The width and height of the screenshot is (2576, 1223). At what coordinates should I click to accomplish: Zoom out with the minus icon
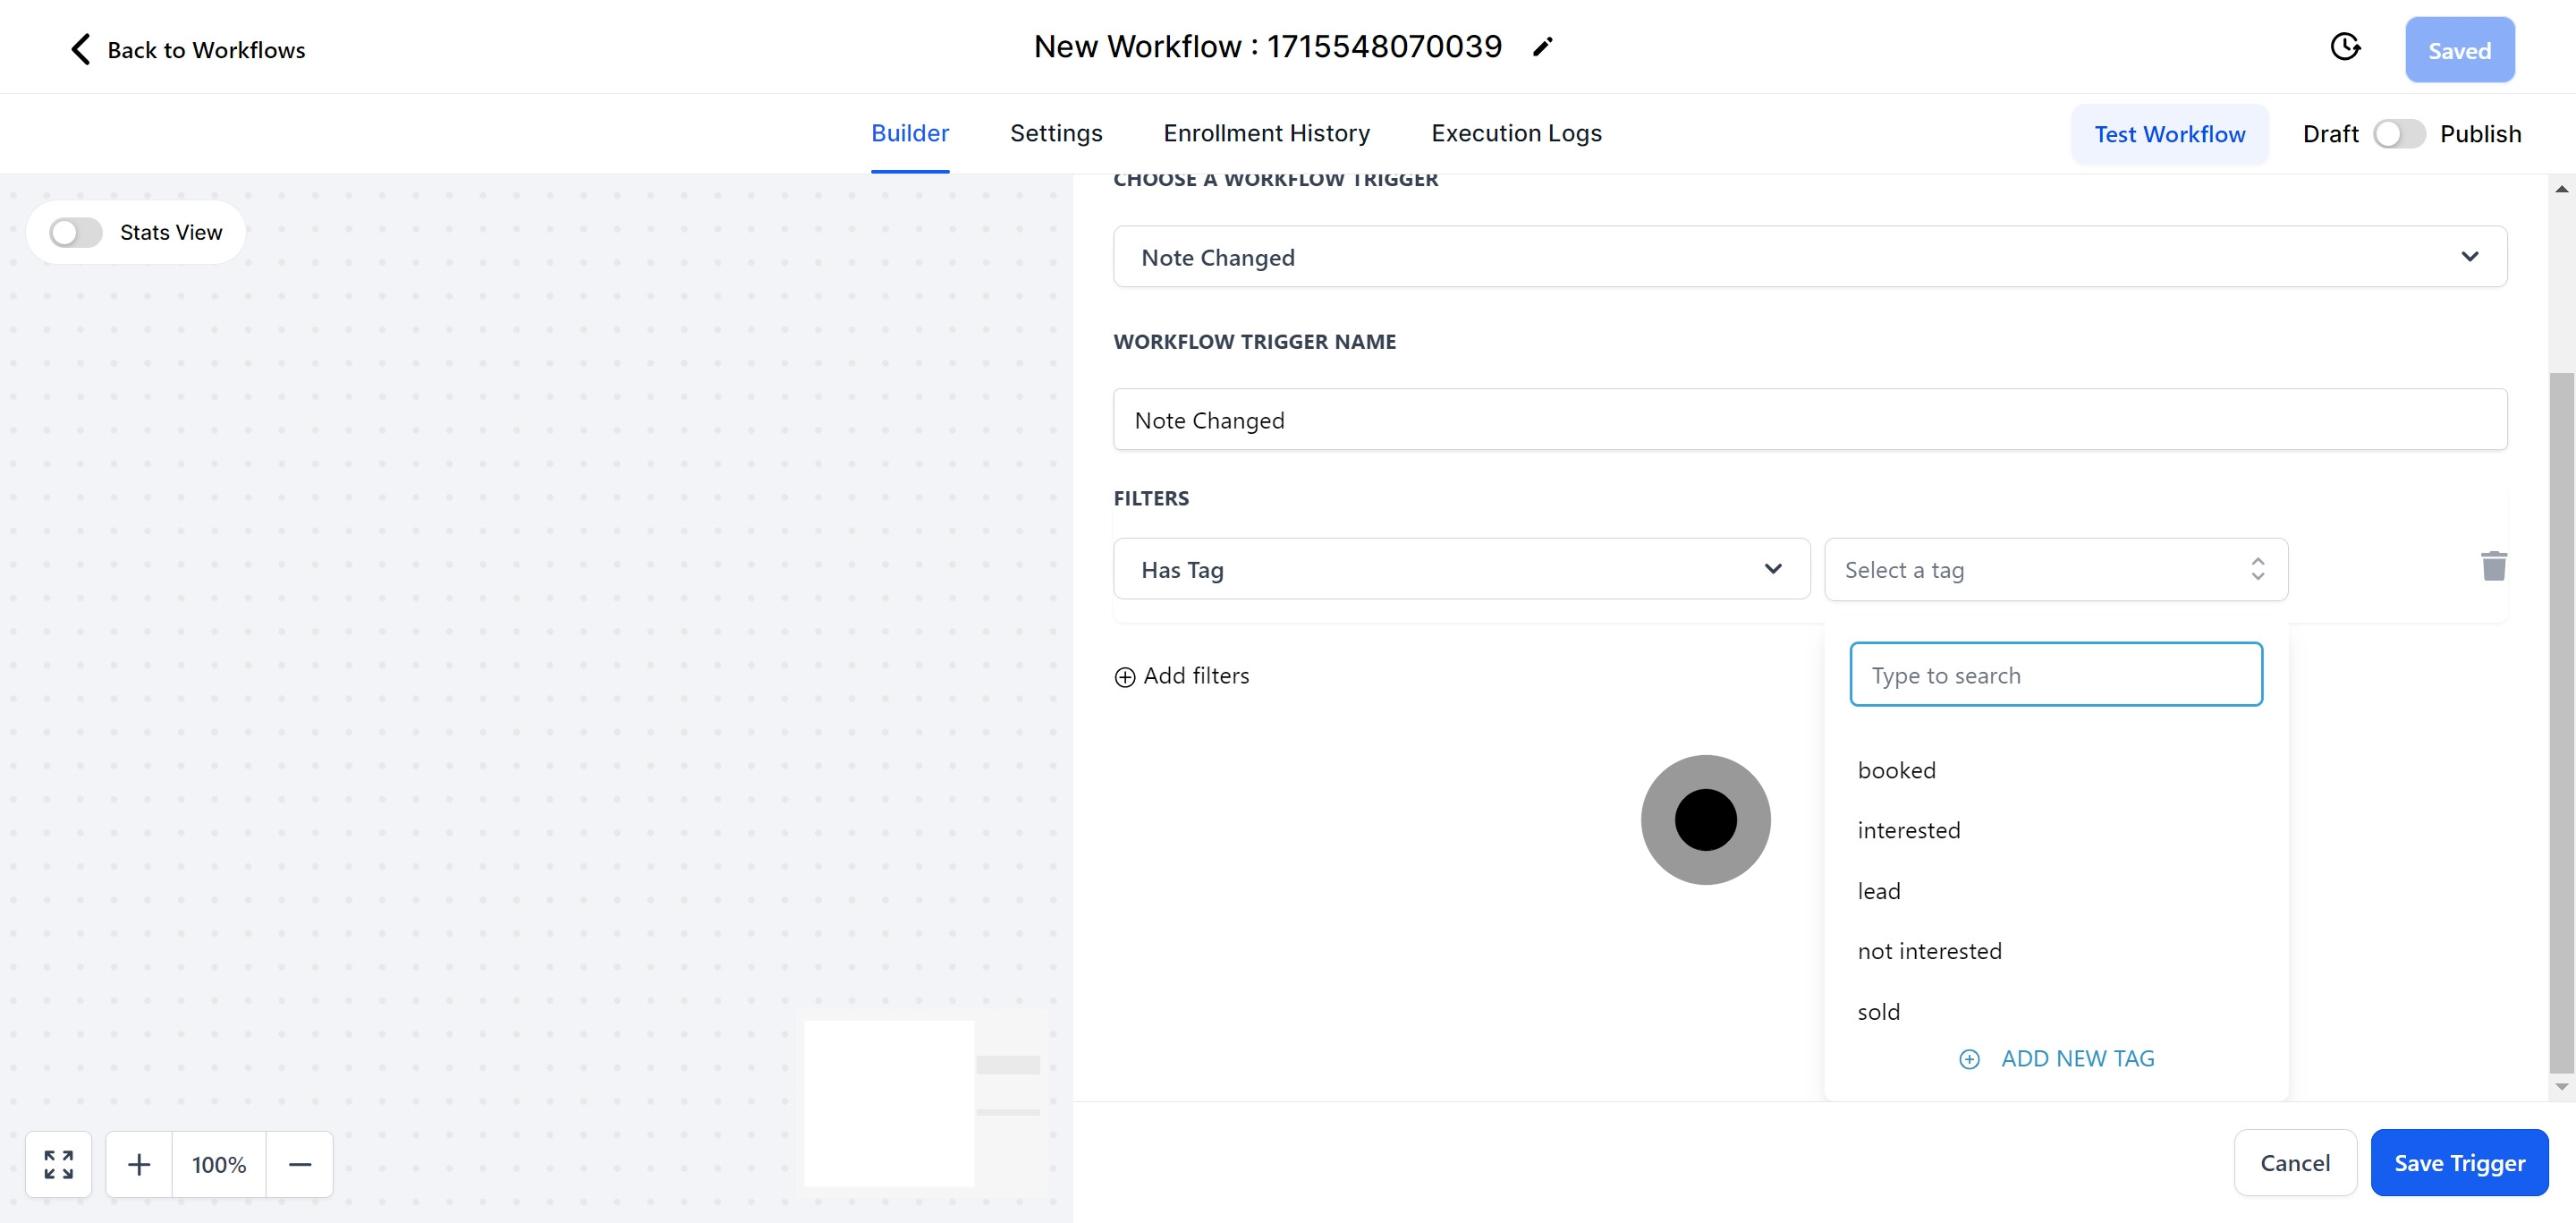click(x=300, y=1164)
